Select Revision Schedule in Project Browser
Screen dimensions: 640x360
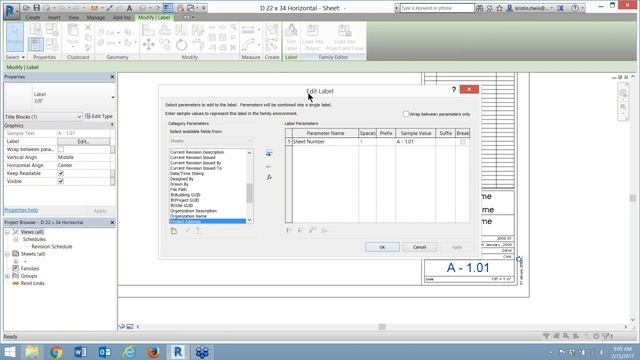pos(52,247)
